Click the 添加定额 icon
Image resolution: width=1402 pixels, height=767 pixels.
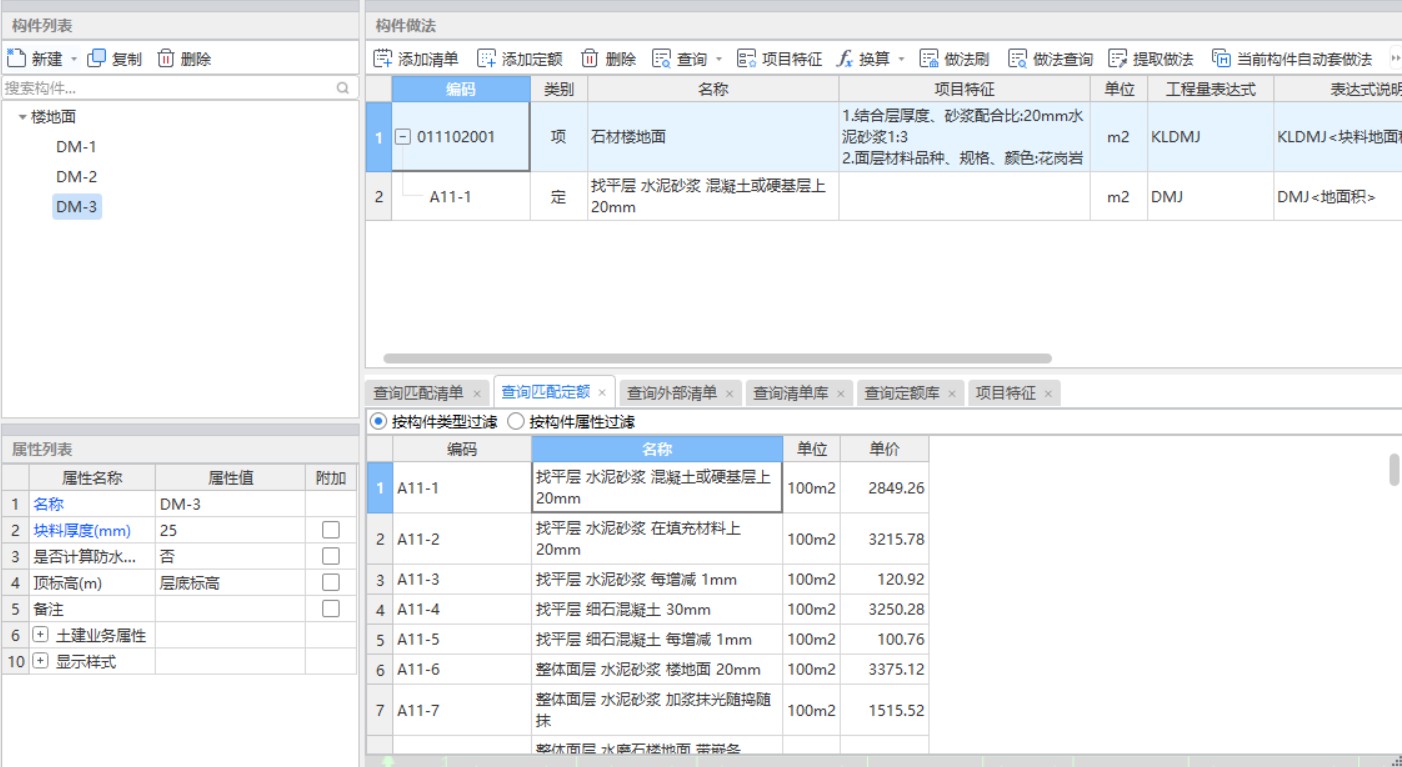486,59
